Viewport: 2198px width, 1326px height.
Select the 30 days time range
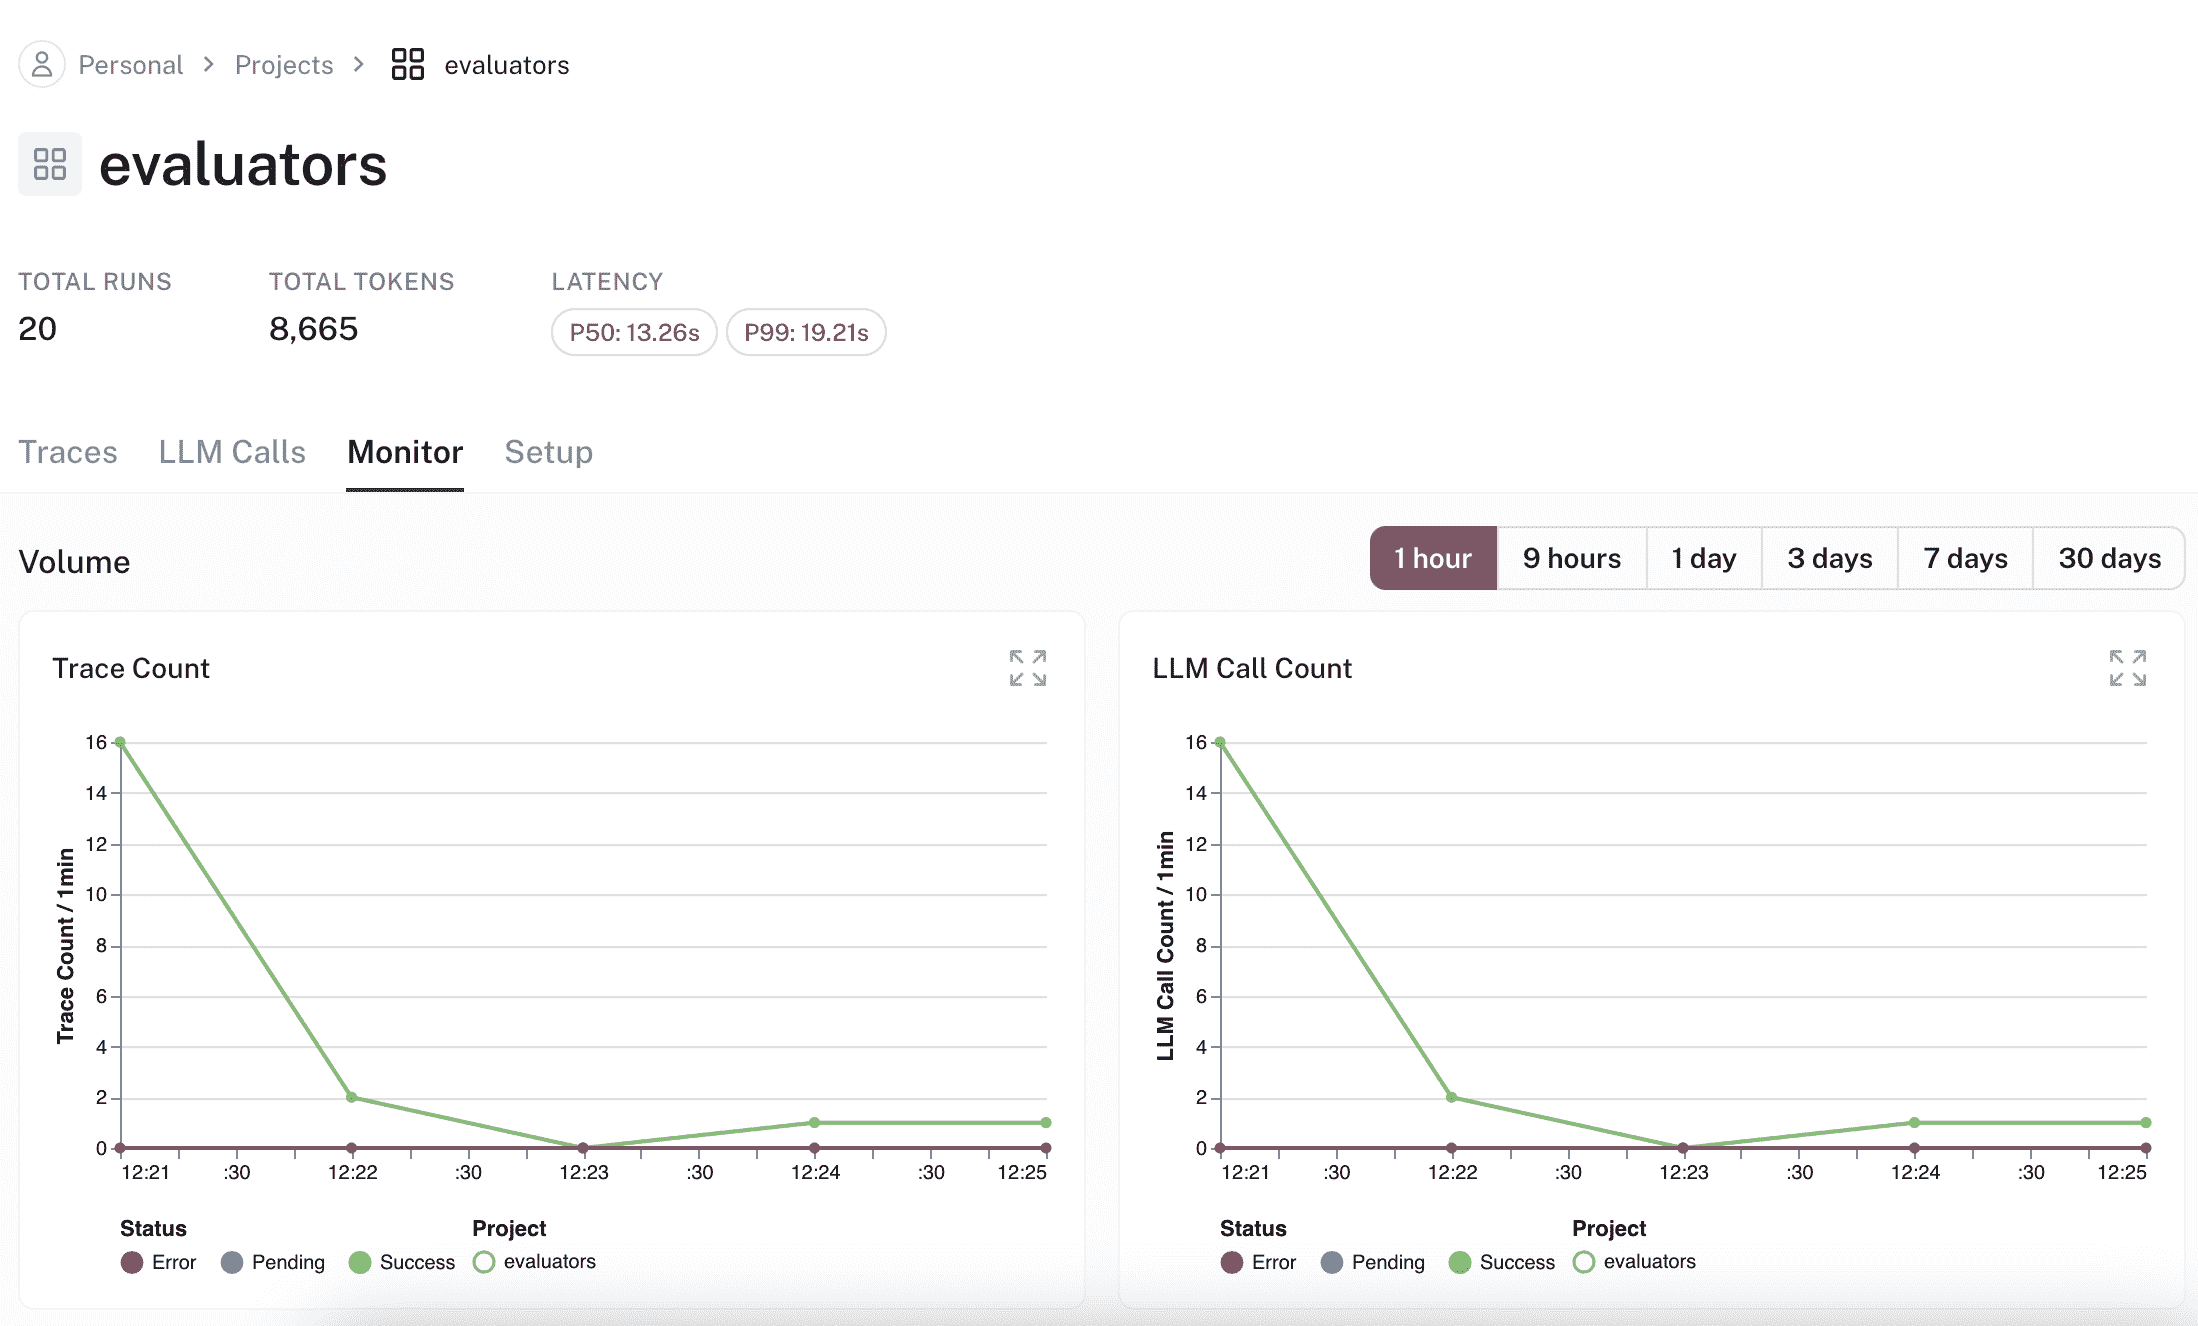pyautogui.click(x=2109, y=558)
